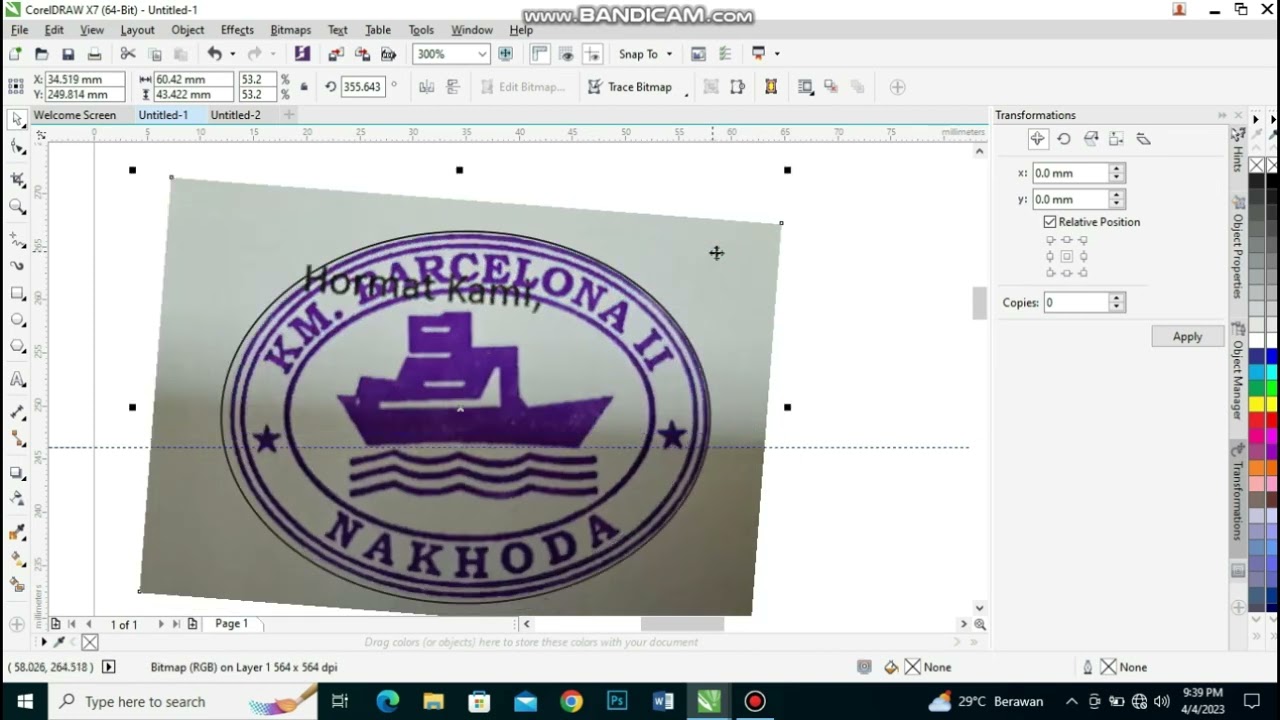Increase the Copies value with up arrow
The image size is (1280, 720).
click(1117, 298)
